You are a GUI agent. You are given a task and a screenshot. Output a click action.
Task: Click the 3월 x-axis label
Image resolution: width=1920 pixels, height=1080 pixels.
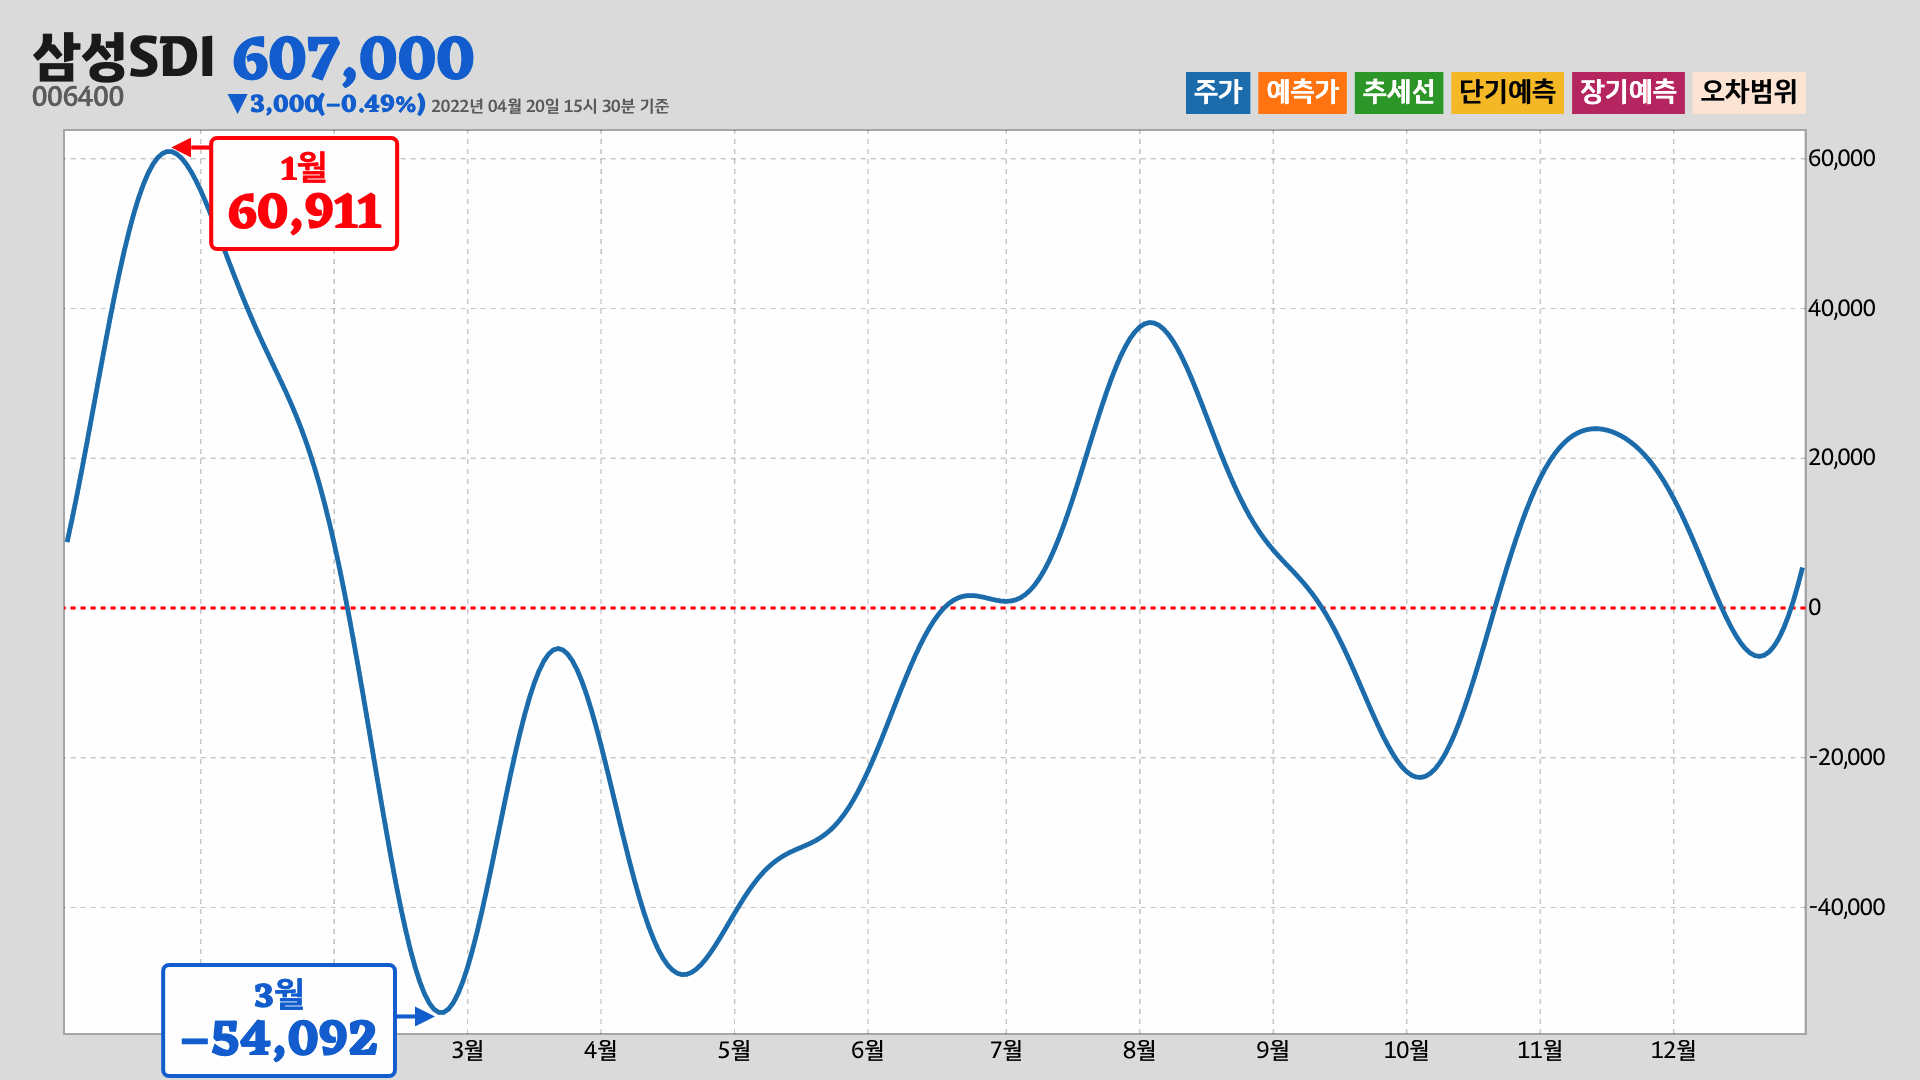467,1050
